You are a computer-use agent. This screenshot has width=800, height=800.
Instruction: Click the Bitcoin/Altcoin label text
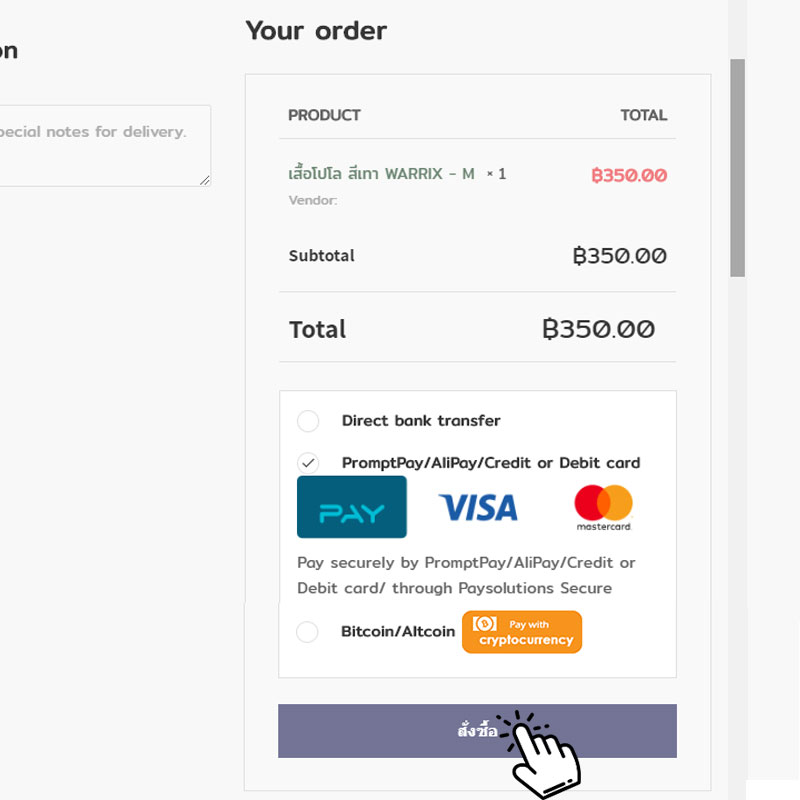tap(398, 632)
